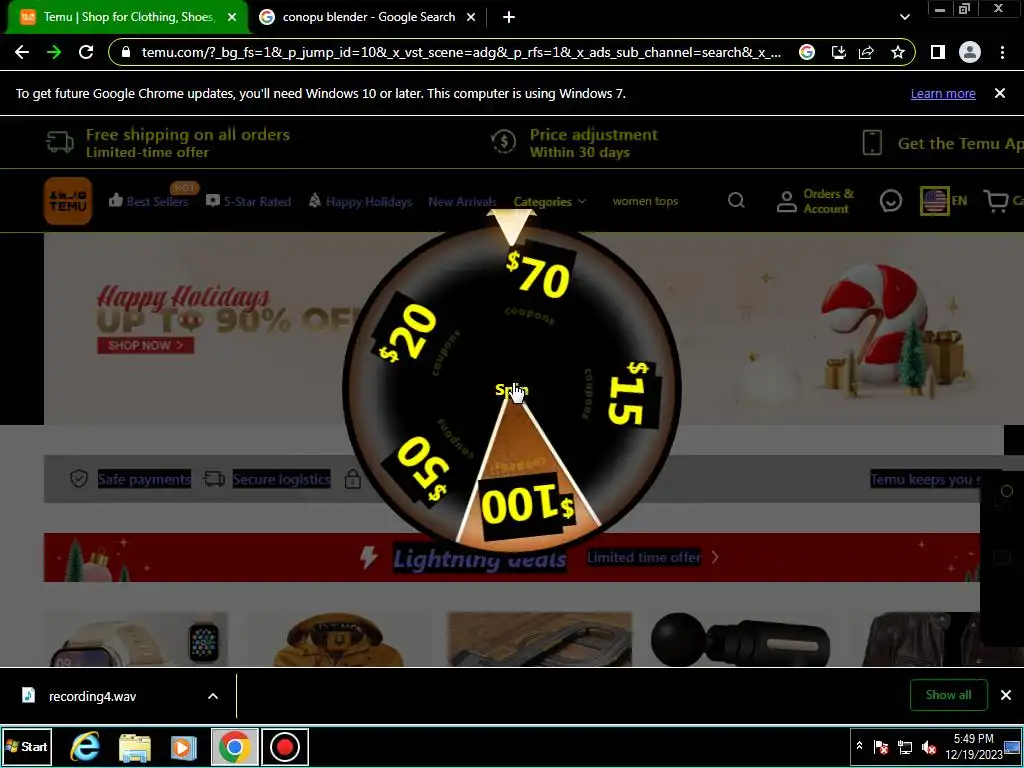
Task: Open a new browser tab
Action: [509, 17]
